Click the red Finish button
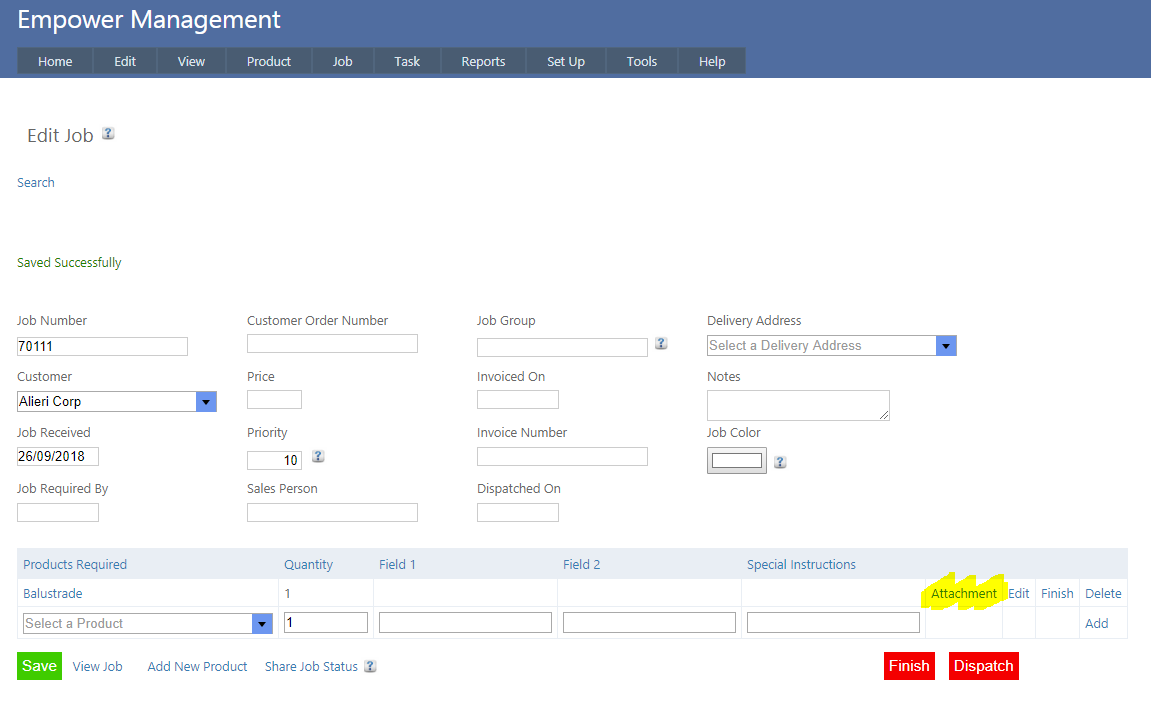 [909, 666]
